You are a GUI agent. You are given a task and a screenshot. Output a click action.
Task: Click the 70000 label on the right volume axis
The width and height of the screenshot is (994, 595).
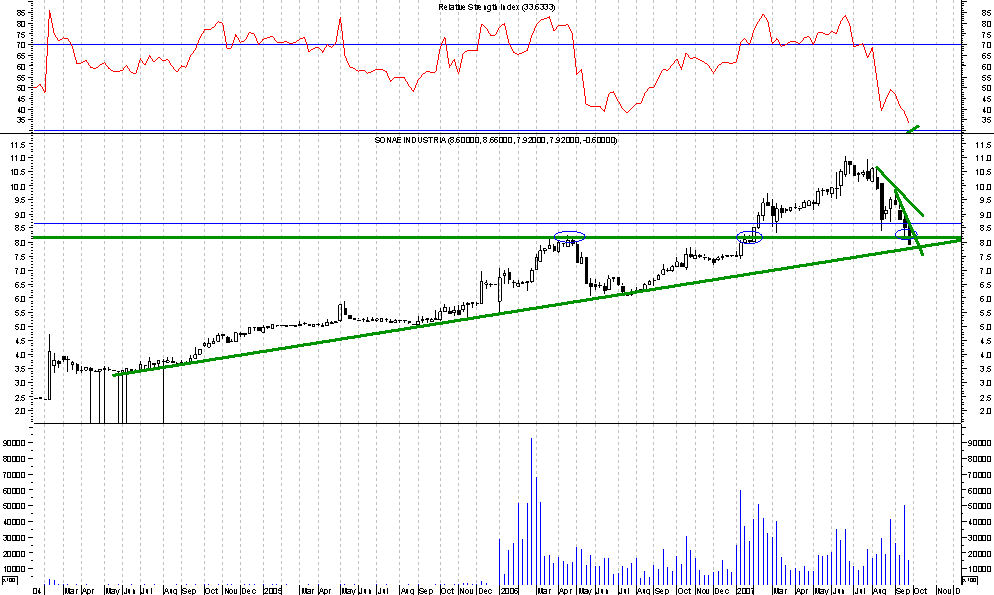point(978,475)
